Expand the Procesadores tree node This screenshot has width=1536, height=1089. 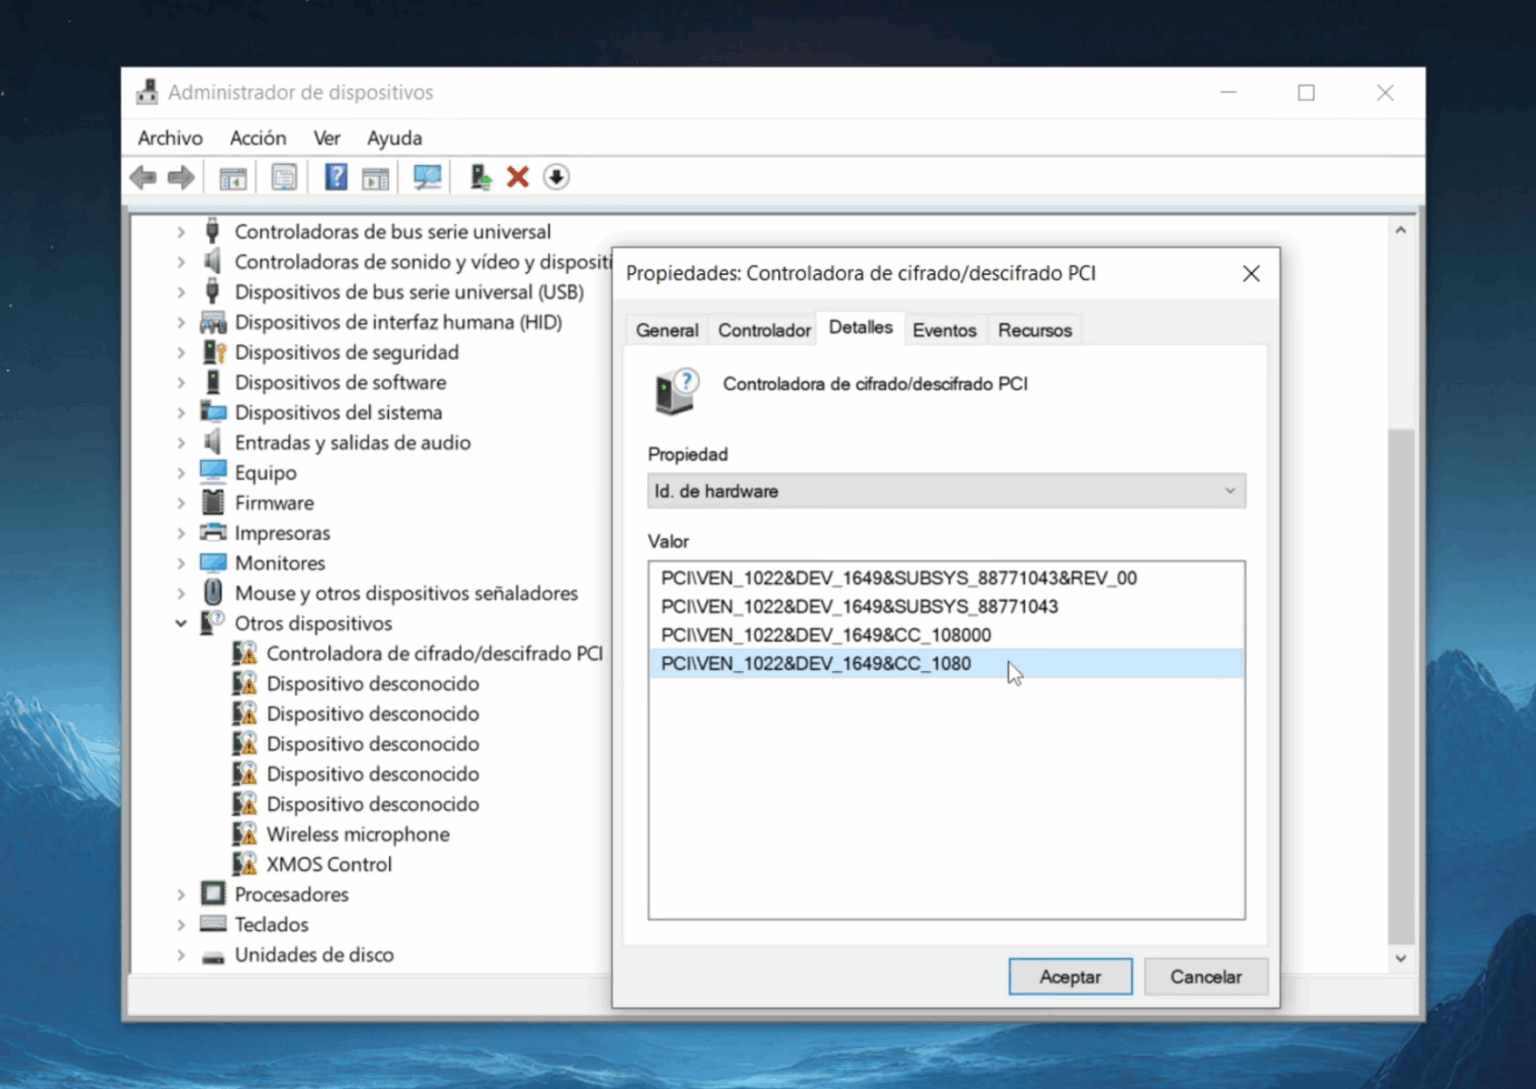coord(181,894)
